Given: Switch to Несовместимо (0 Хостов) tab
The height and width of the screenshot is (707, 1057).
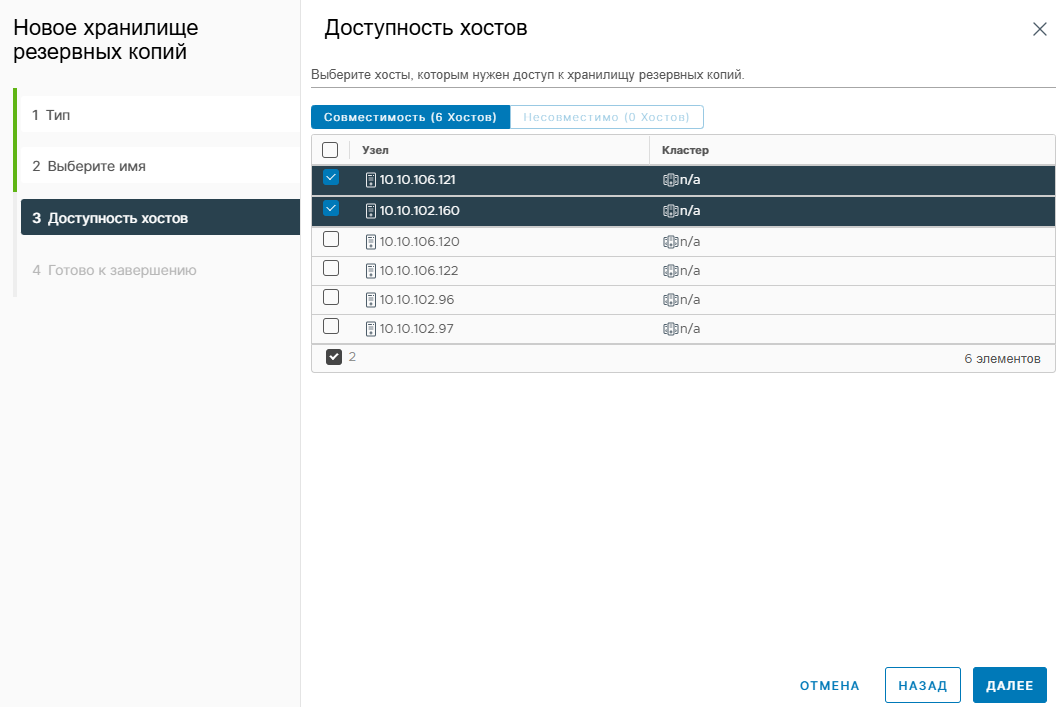Looking at the screenshot, I should click(x=607, y=117).
